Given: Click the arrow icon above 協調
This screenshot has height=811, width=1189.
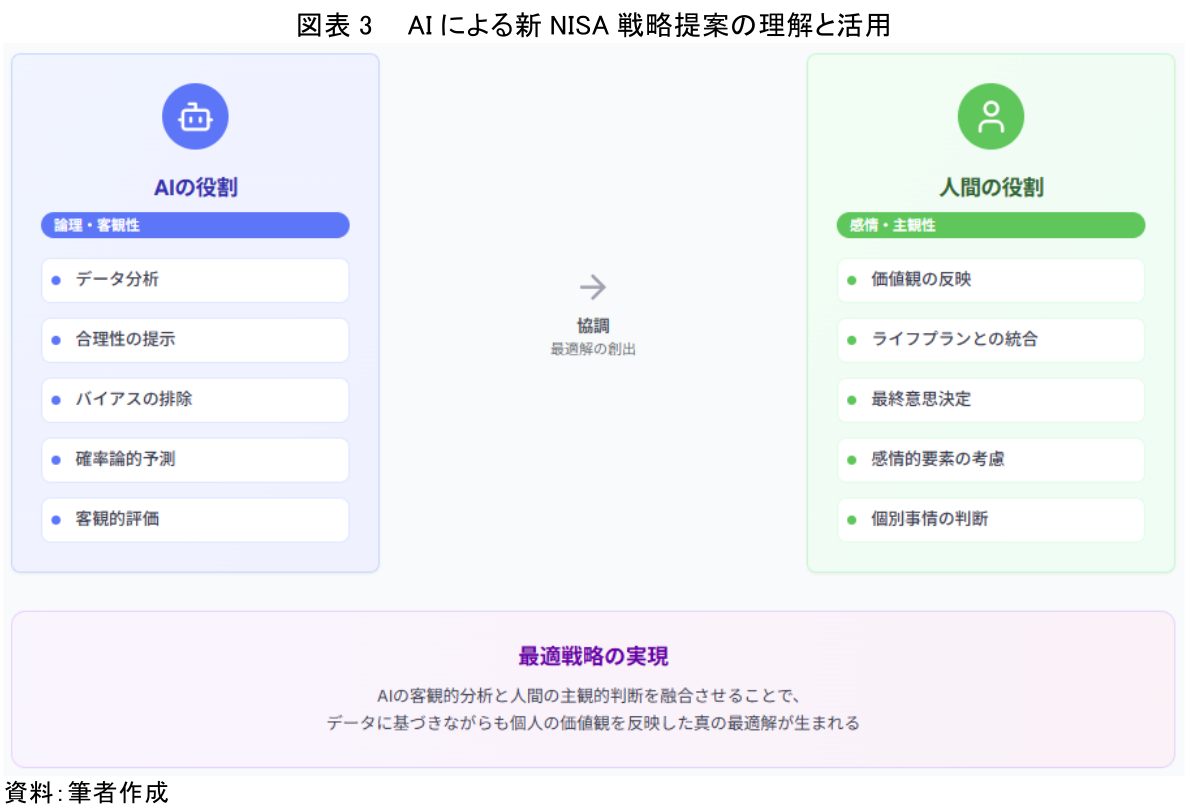Looking at the screenshot, I should click(x=593, y=288).
